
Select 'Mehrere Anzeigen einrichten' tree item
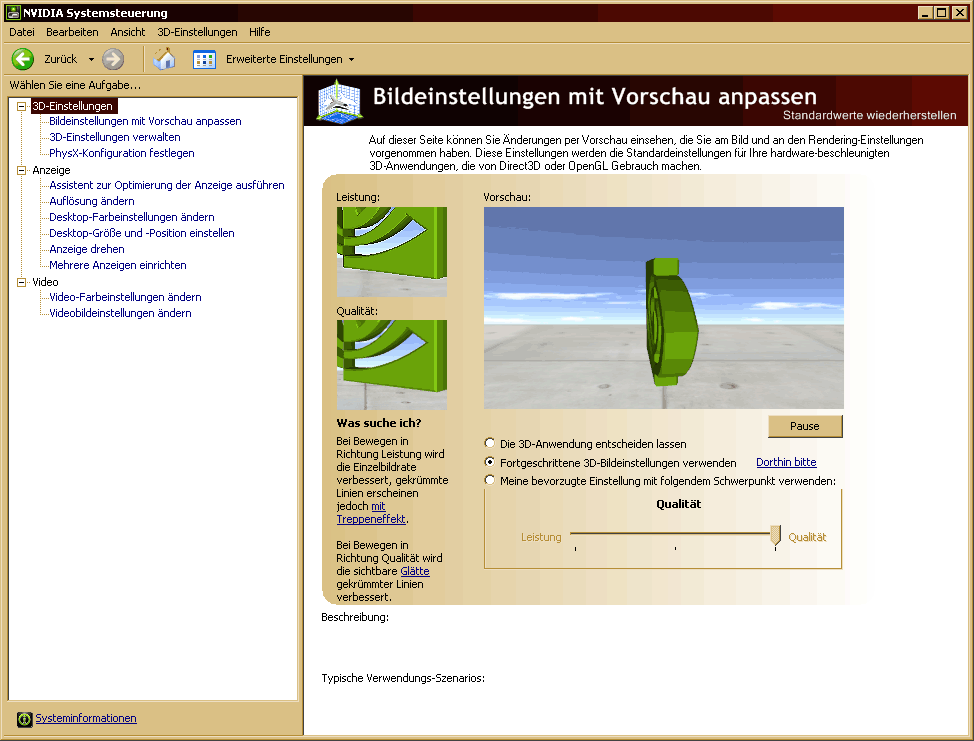click(x=118, y=265)
